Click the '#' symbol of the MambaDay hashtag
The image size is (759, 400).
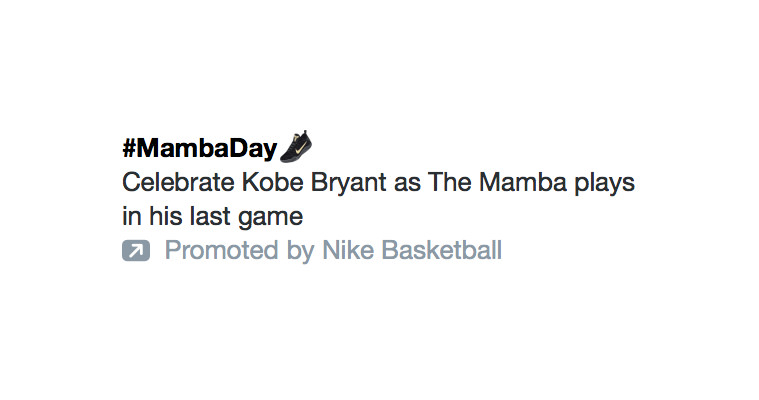129,148
